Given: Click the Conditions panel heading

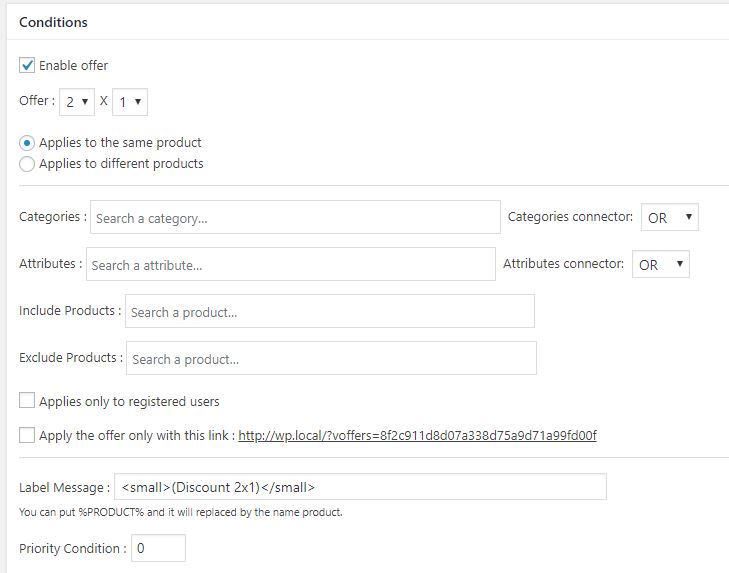Looking at the screenshot, I should (54, 22).
